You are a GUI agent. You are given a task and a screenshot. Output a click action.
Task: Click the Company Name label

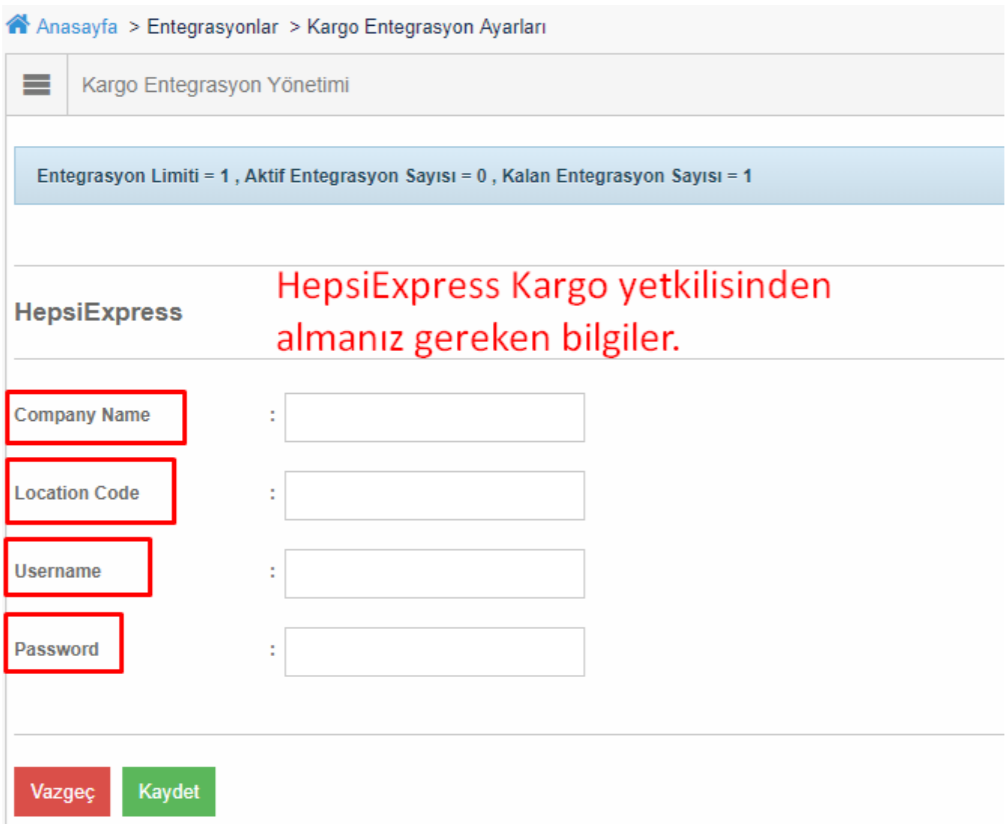[x=82, y=415]
